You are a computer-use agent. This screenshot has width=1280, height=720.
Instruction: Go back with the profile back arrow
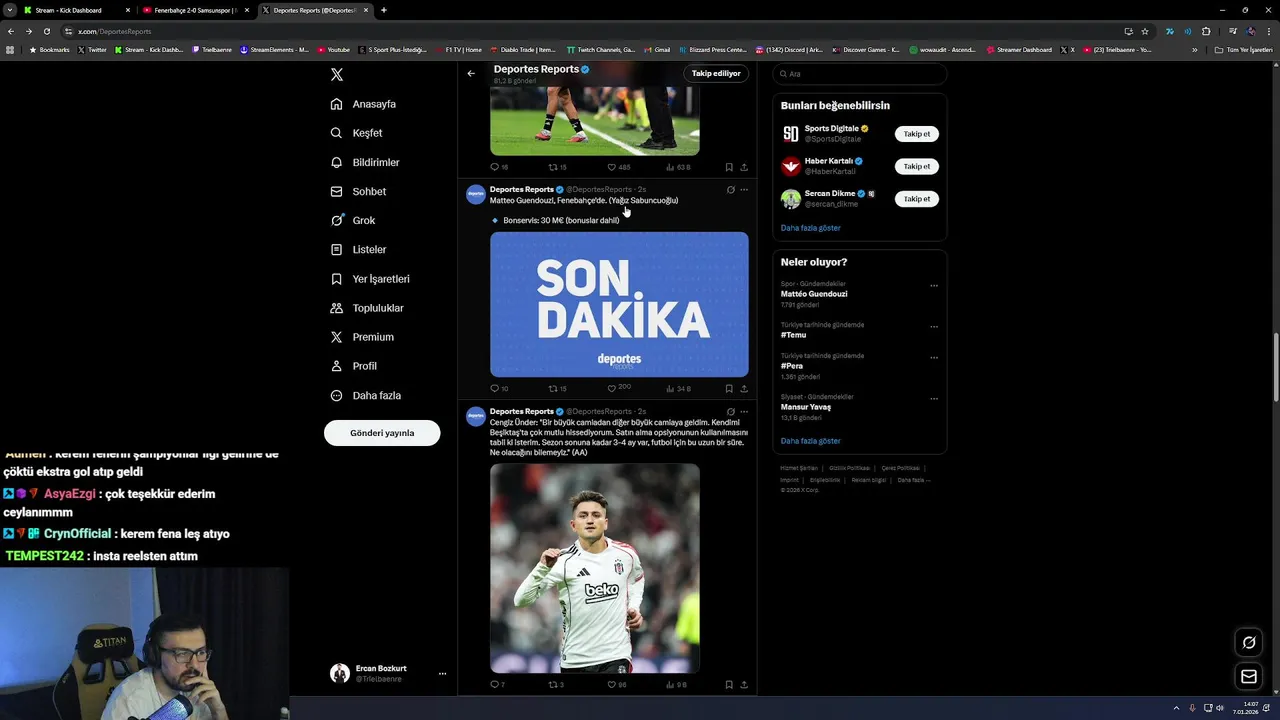point(471,73)
